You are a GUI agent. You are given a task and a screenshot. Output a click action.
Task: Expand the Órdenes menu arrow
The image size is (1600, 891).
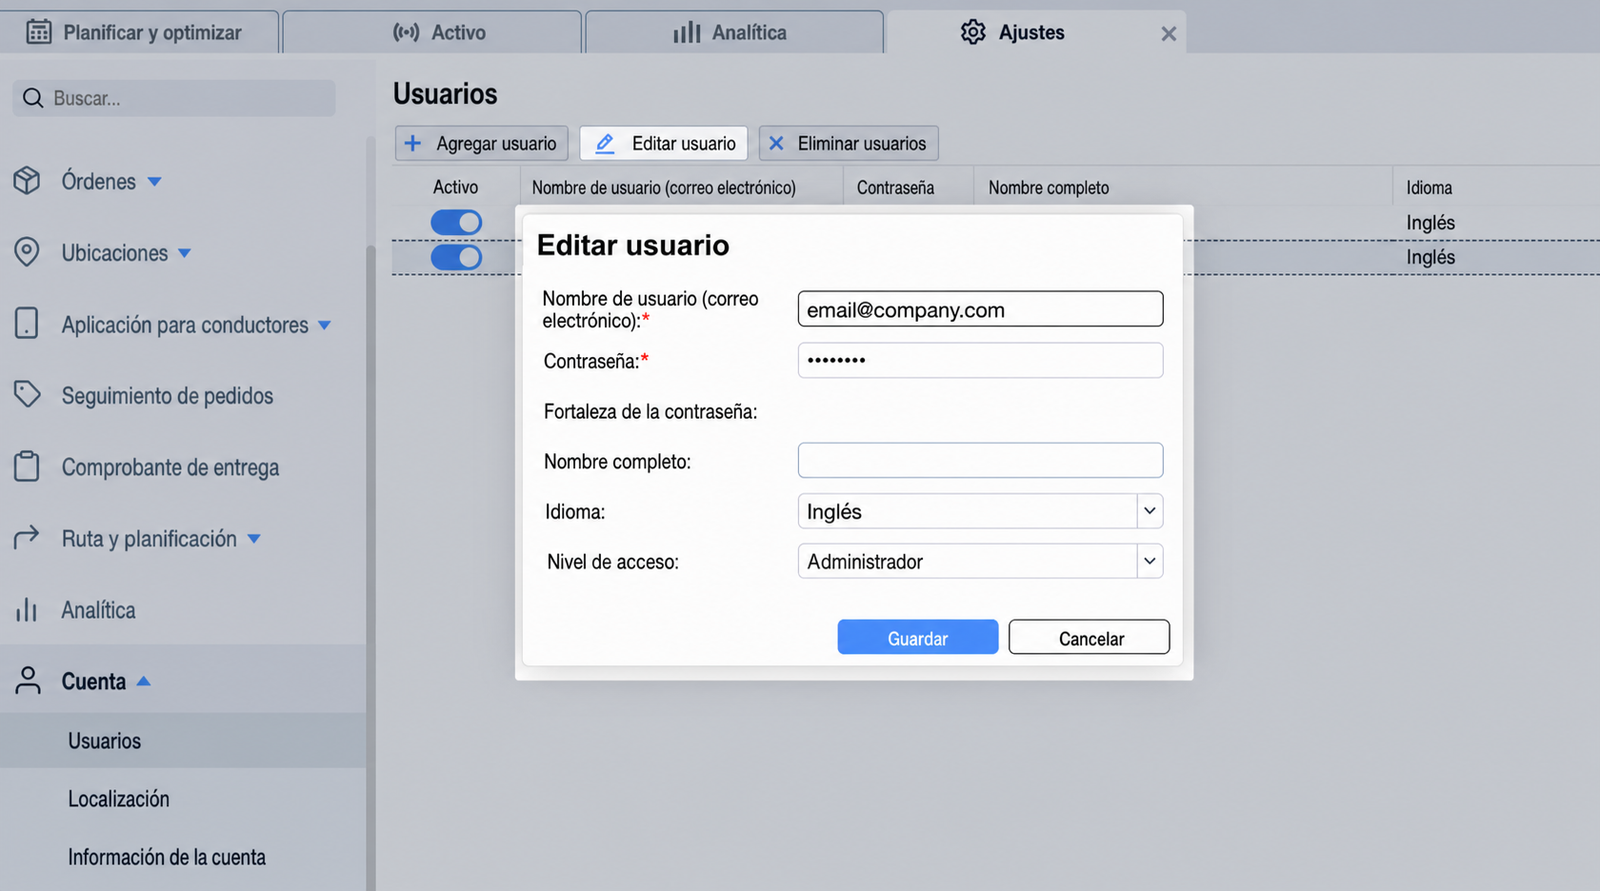point(154,182)
